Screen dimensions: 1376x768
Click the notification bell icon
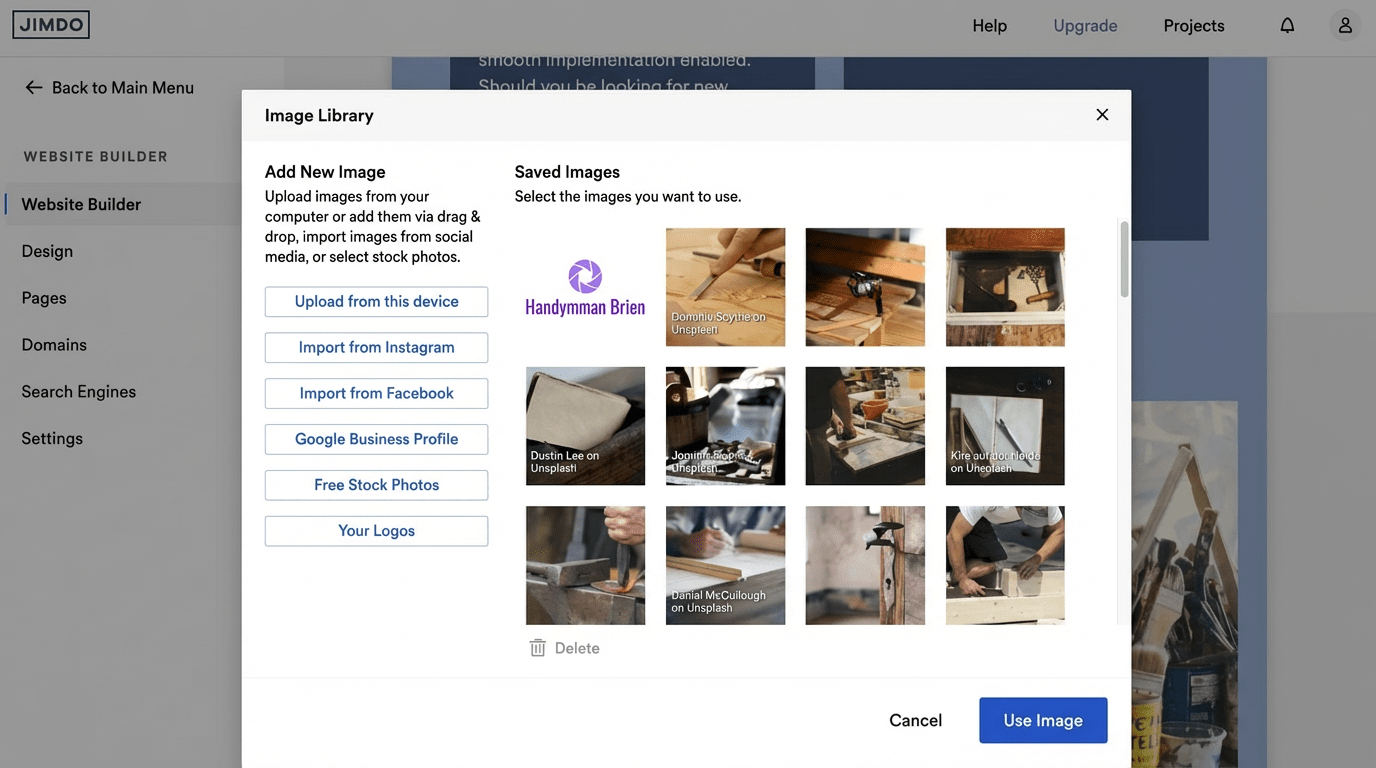coord(1287,26)
